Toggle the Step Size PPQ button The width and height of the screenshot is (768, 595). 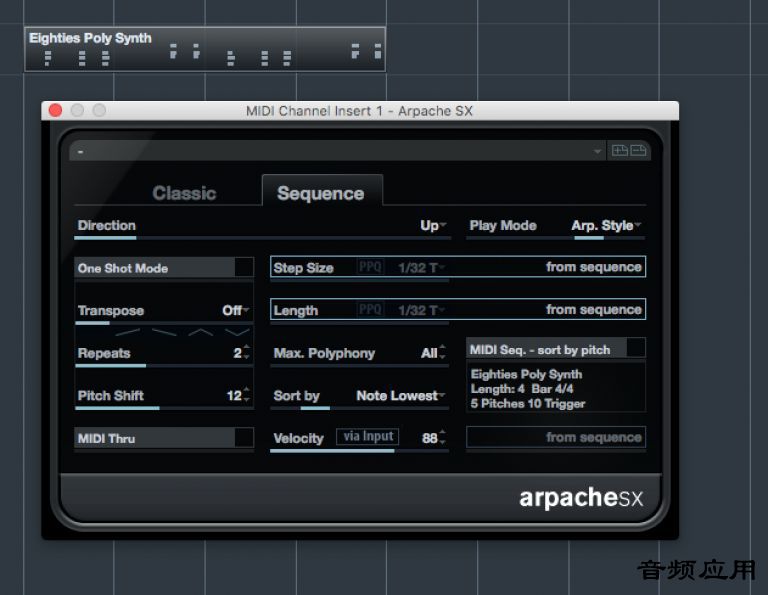[x=370, y=267]
